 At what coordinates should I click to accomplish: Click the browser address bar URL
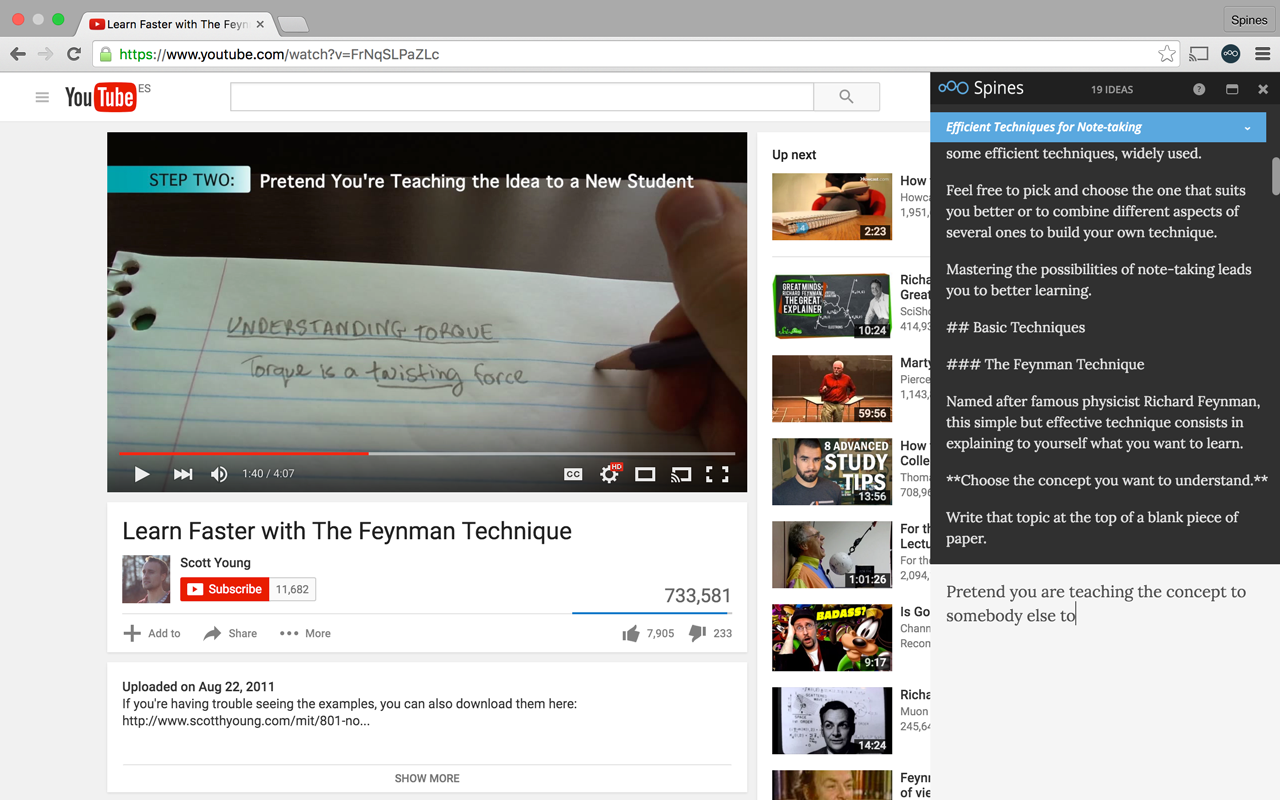[x=279, y=54]
